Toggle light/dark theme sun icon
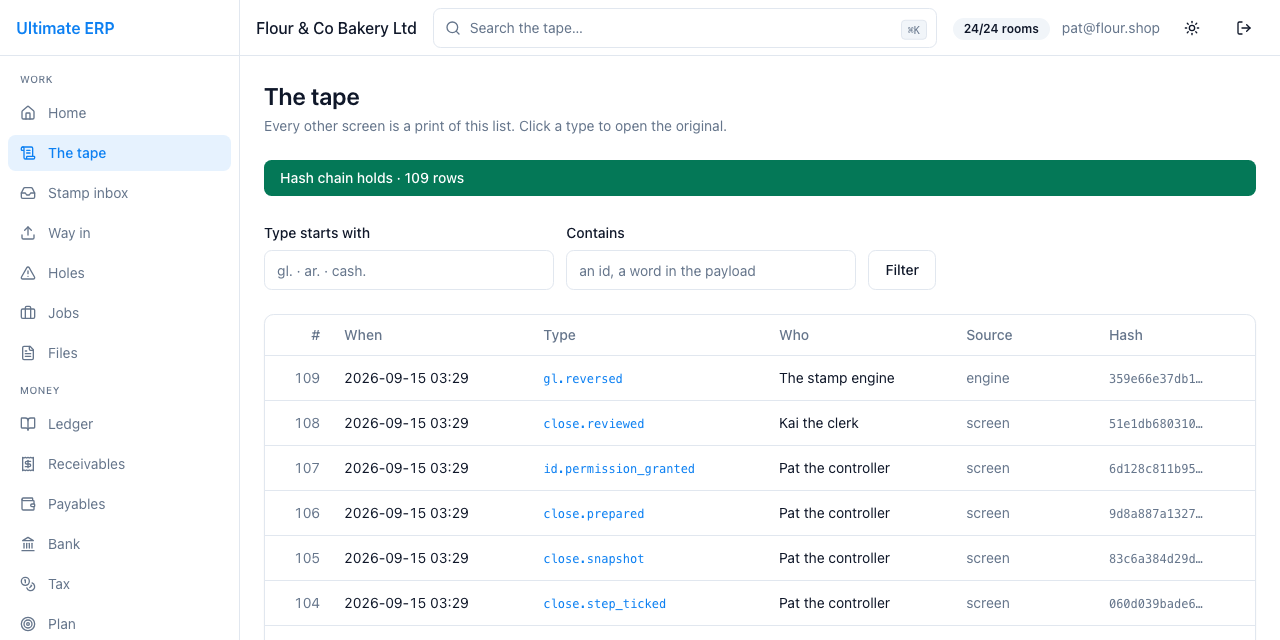This screenshot has width=1280, height=640. [1192, 28]
